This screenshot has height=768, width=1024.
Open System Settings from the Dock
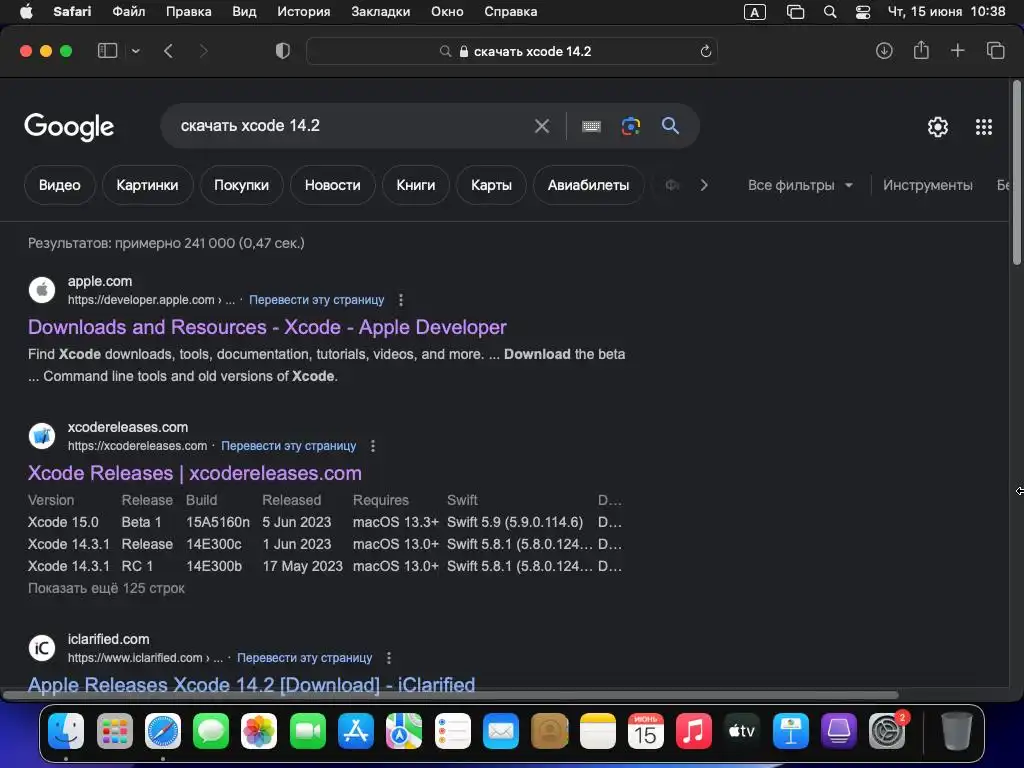pos(887,731)
